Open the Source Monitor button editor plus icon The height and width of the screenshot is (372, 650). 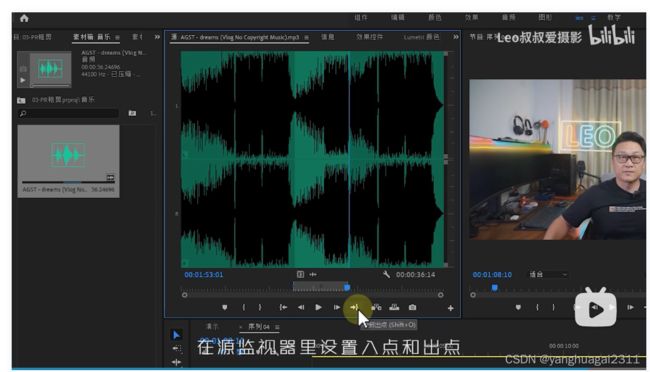pos(451,308)
